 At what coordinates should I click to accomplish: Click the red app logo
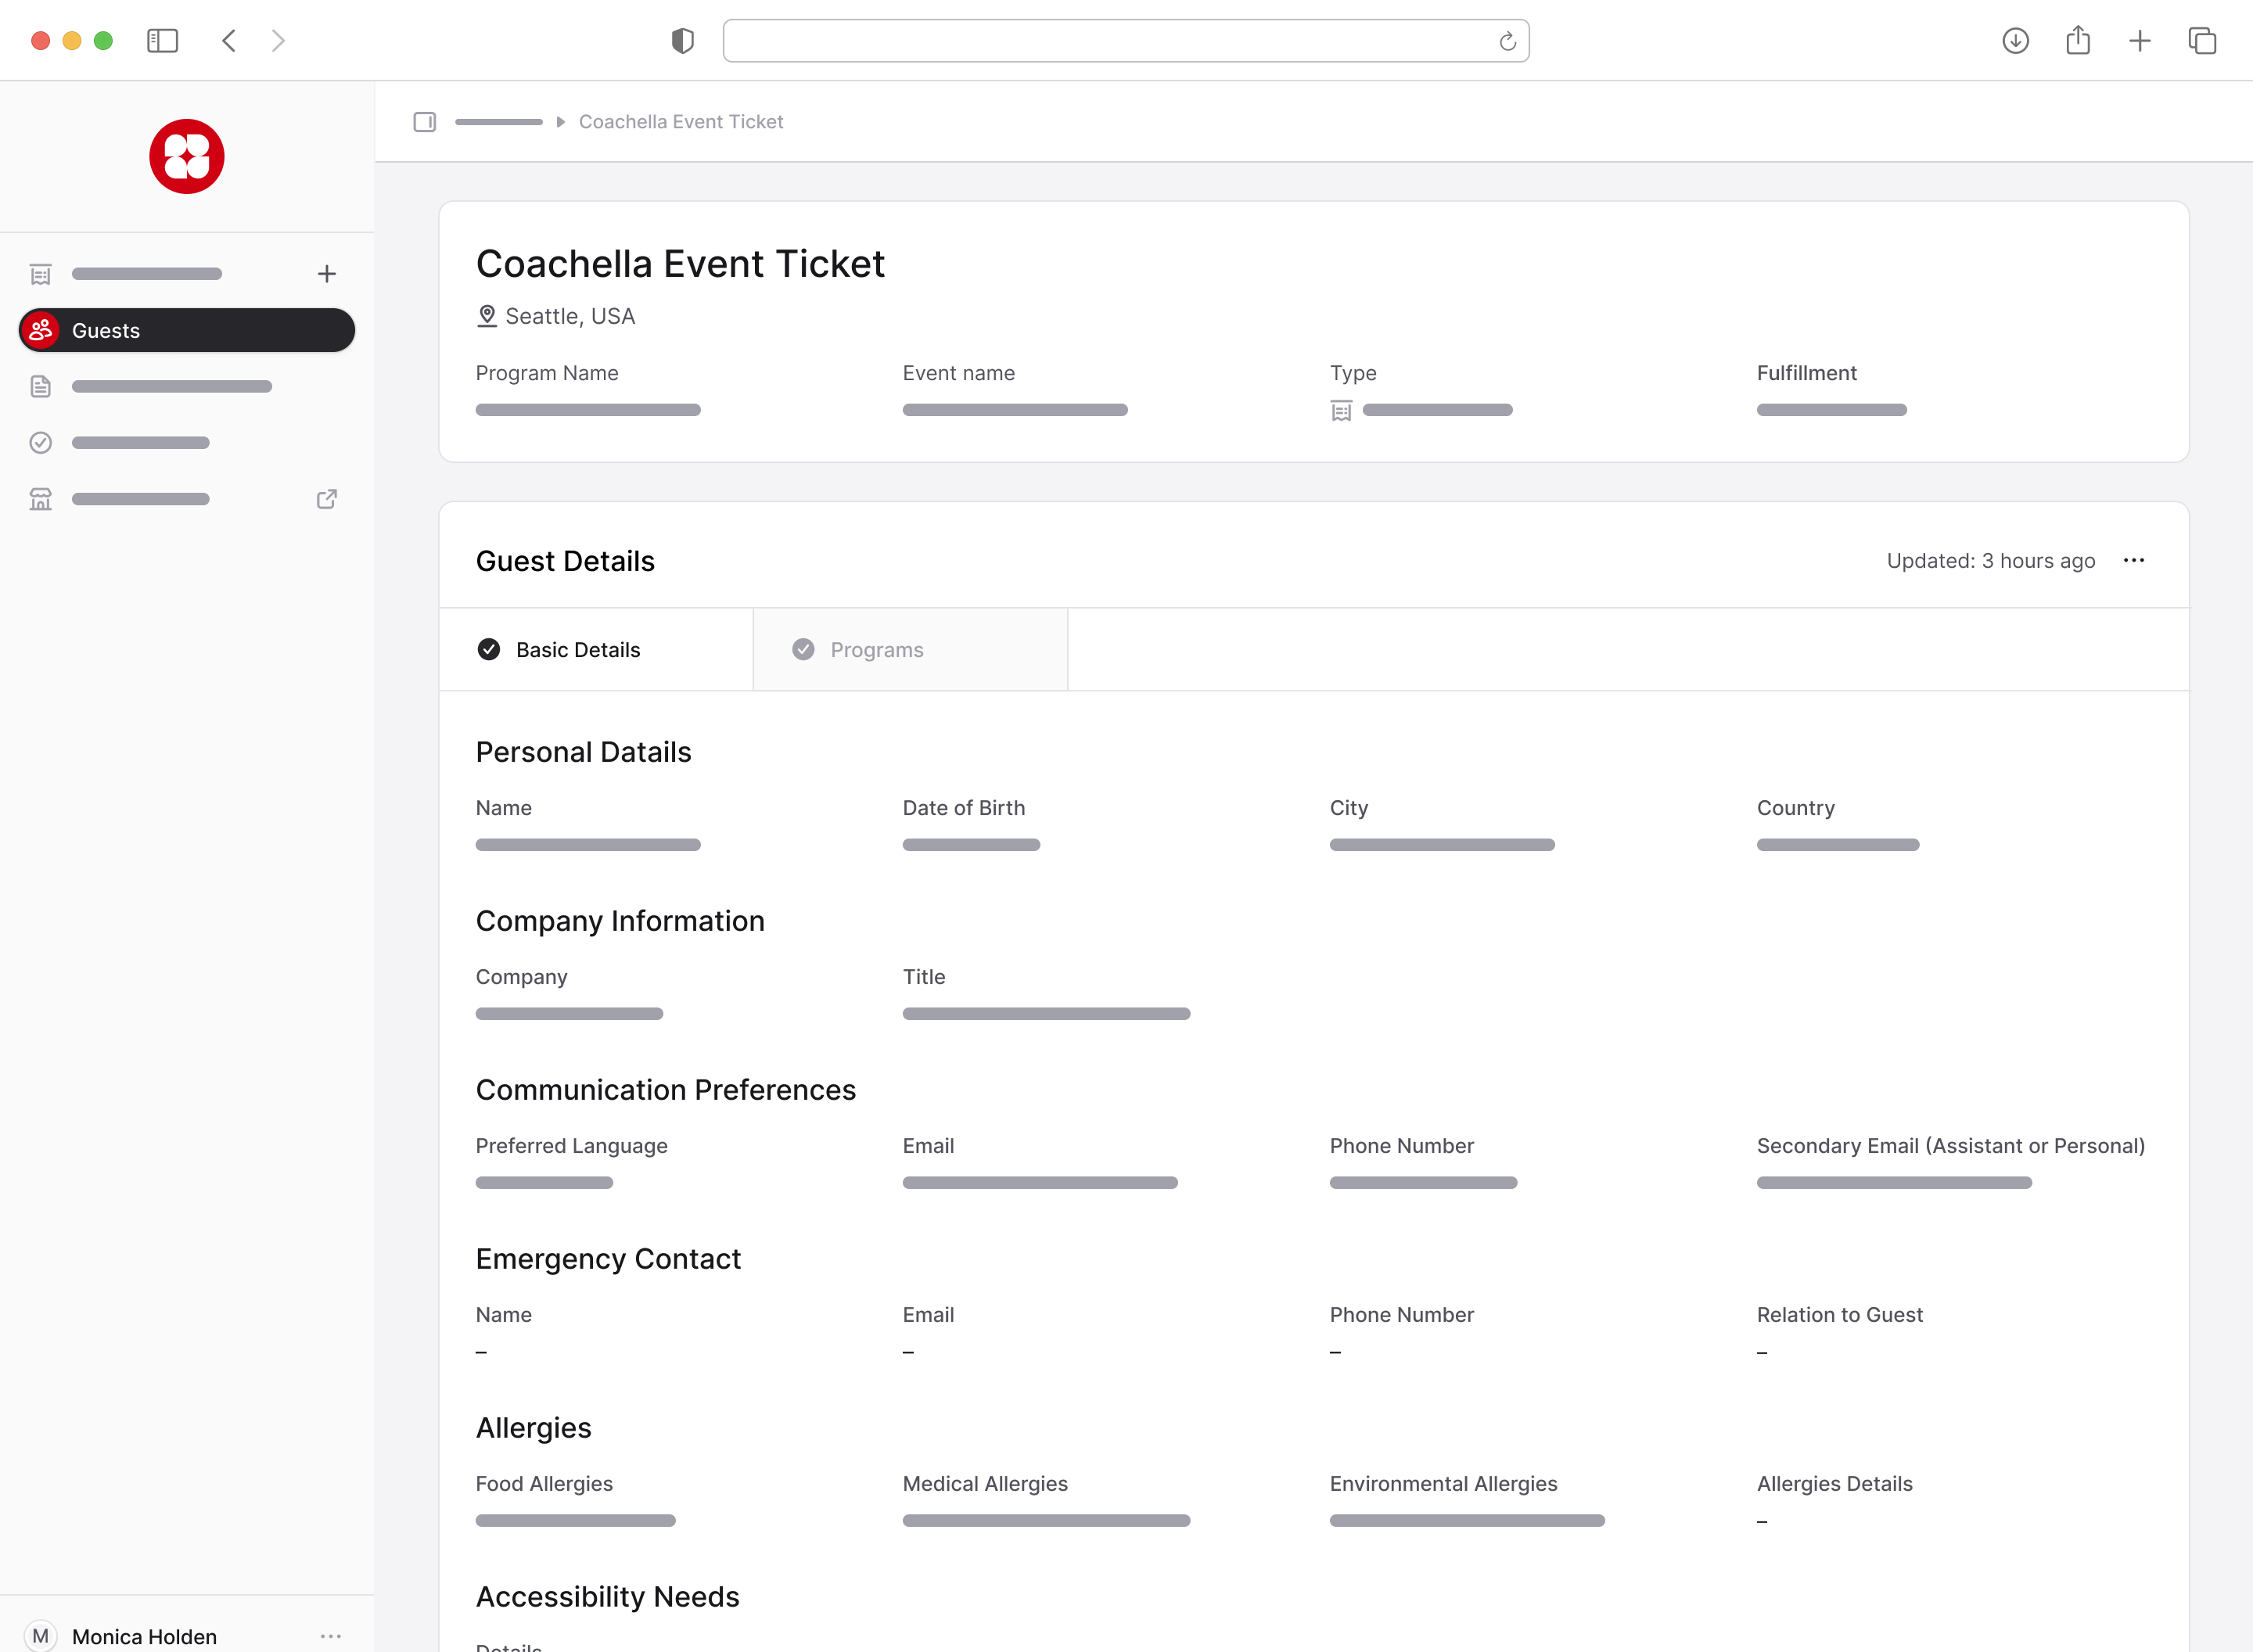tap(187, 157)
